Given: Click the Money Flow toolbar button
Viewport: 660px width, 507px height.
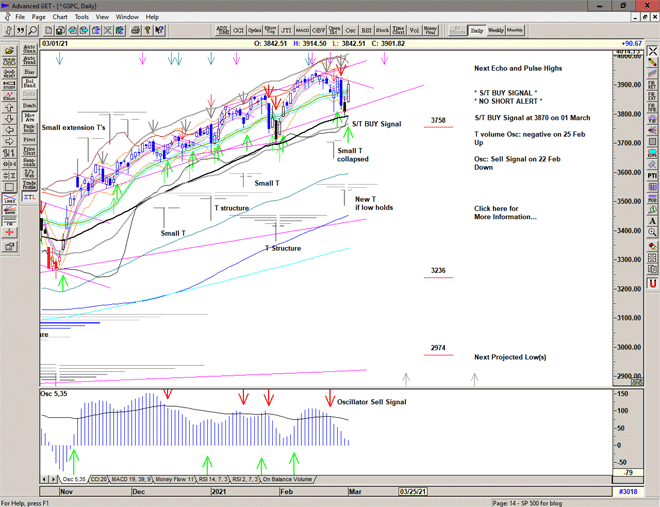Looking at the screenshot, I should [x=431, y=30].
